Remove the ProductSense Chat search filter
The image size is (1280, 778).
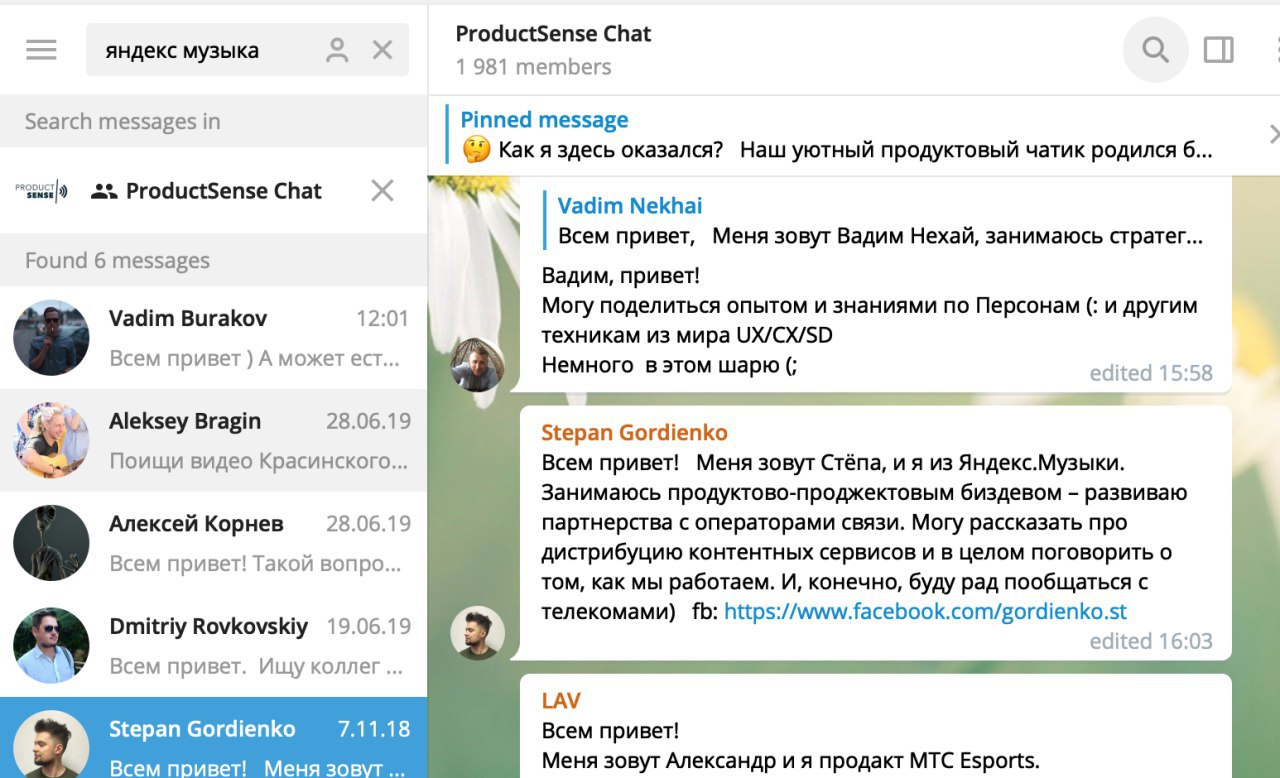coord(382,190)
